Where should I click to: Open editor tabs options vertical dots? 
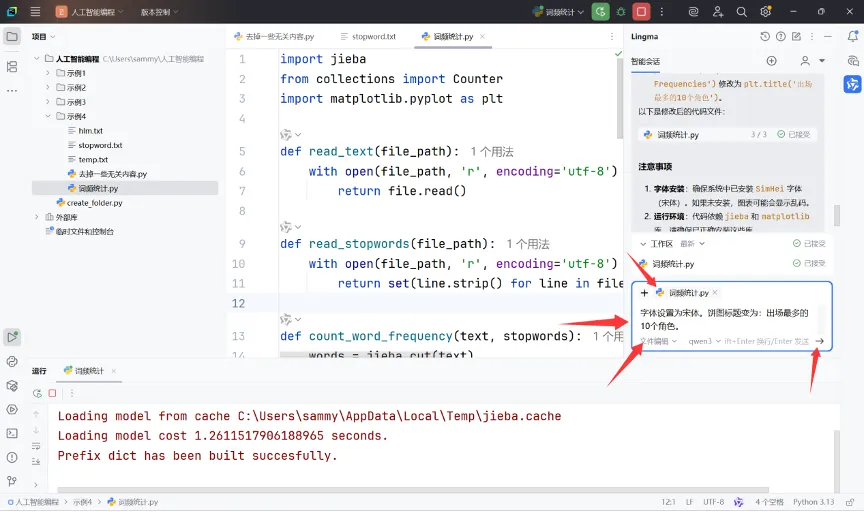click(x=612, y=36)
